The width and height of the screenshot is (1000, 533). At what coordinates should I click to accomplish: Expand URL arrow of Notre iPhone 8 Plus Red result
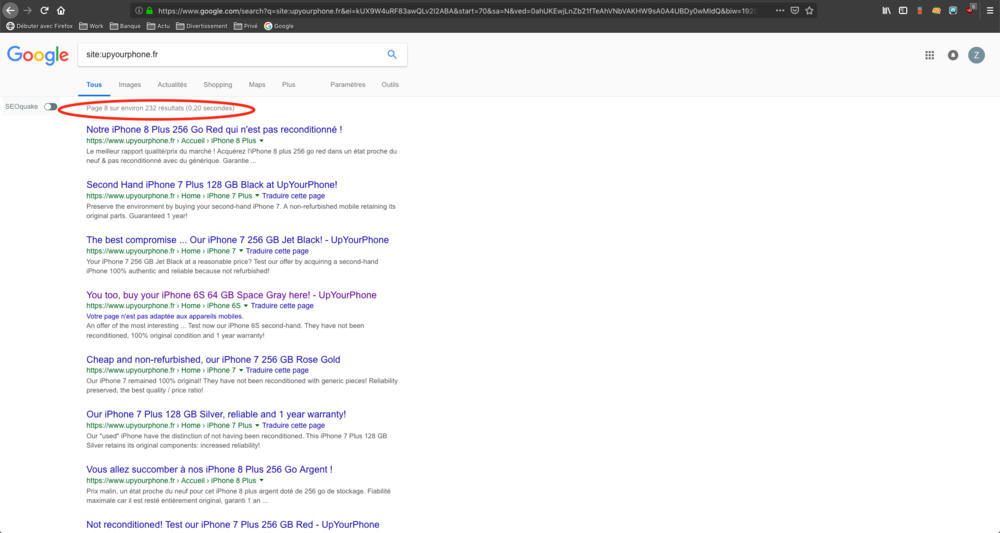(261, 141)
